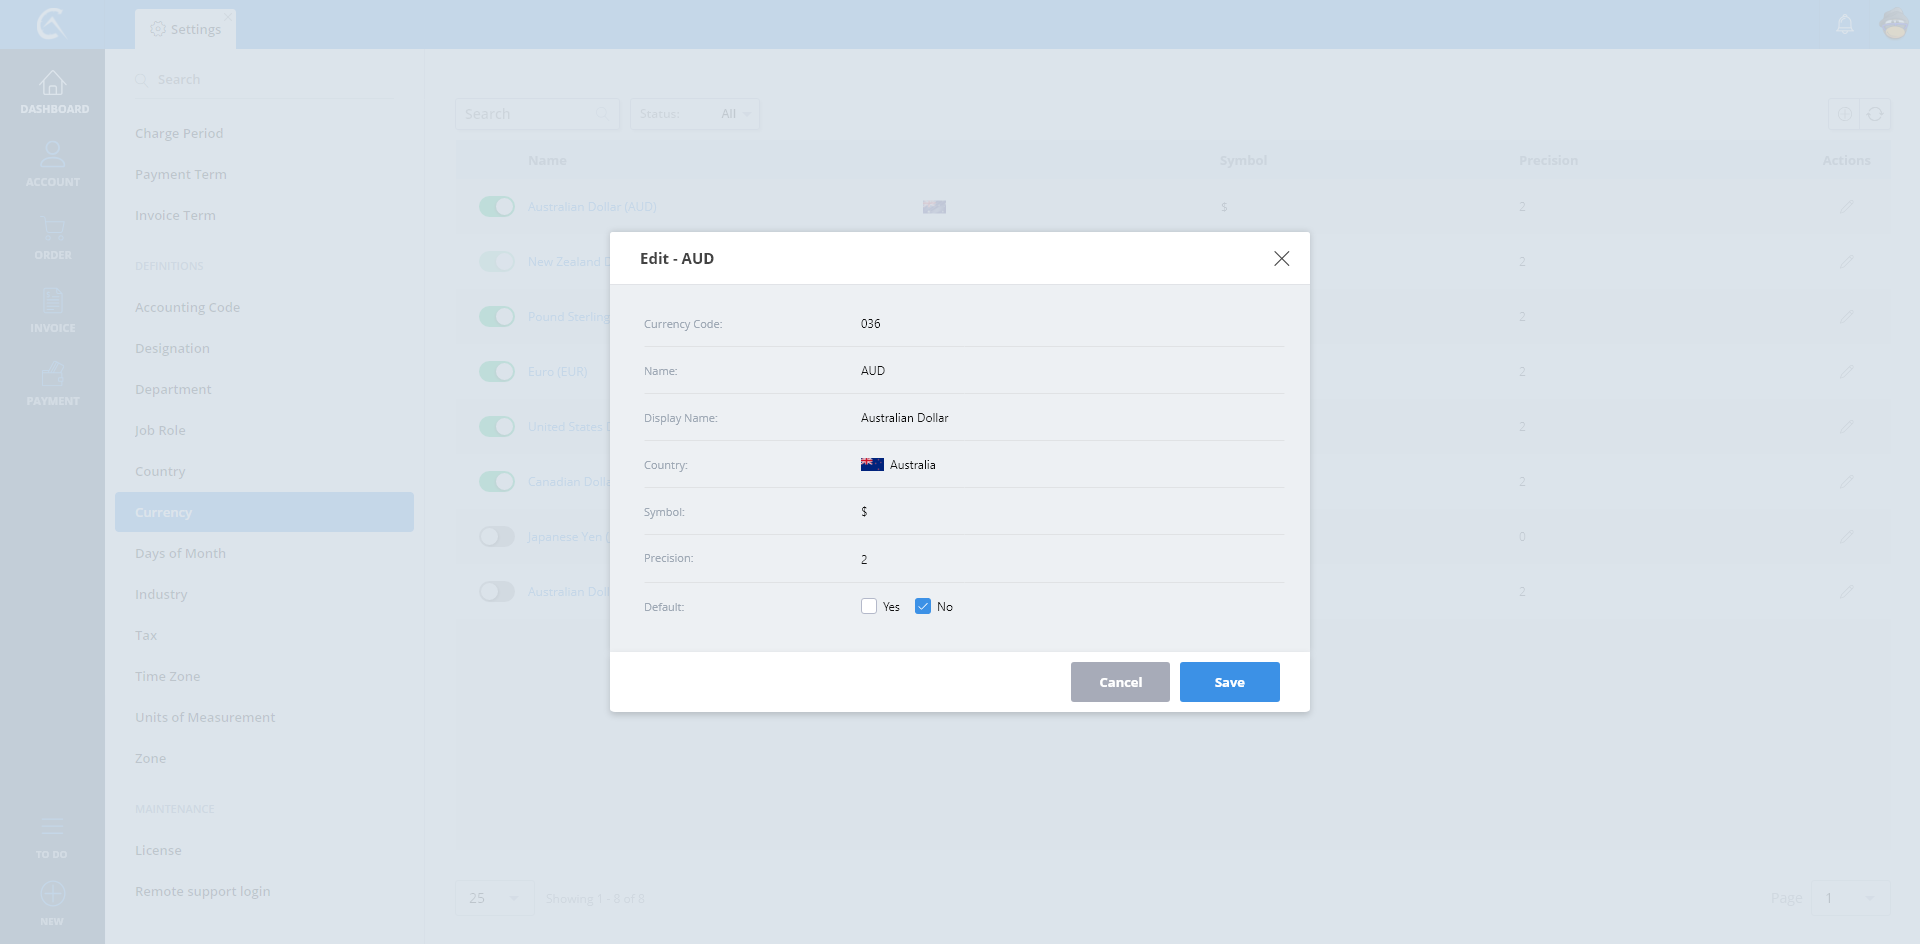Open the Page number dropdown
Image resolution: width=1920 pixels, height=944 pixels.
1849,898
